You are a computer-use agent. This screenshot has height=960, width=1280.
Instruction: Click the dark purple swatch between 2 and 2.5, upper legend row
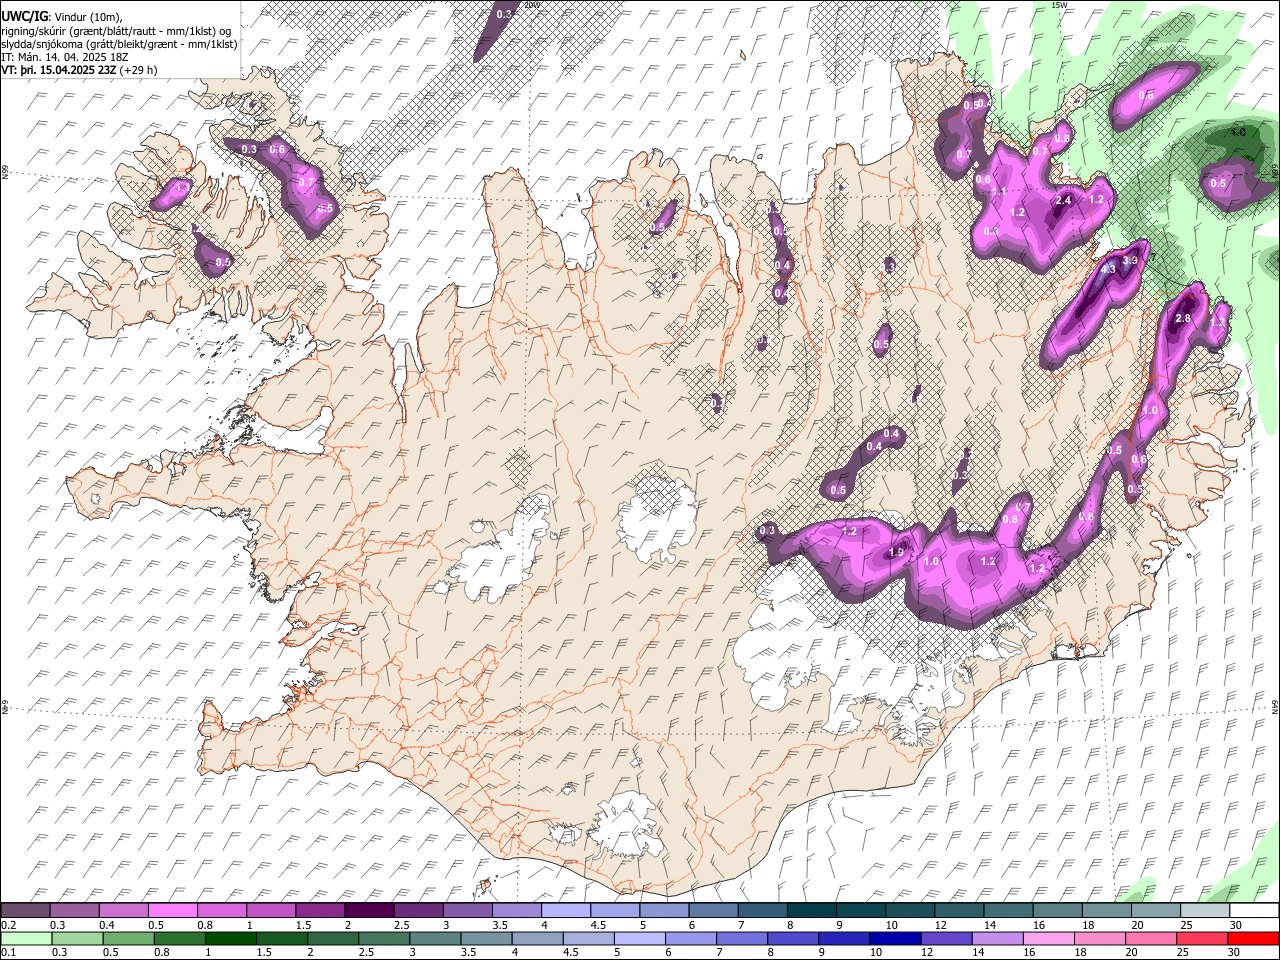tap(368, 911)
